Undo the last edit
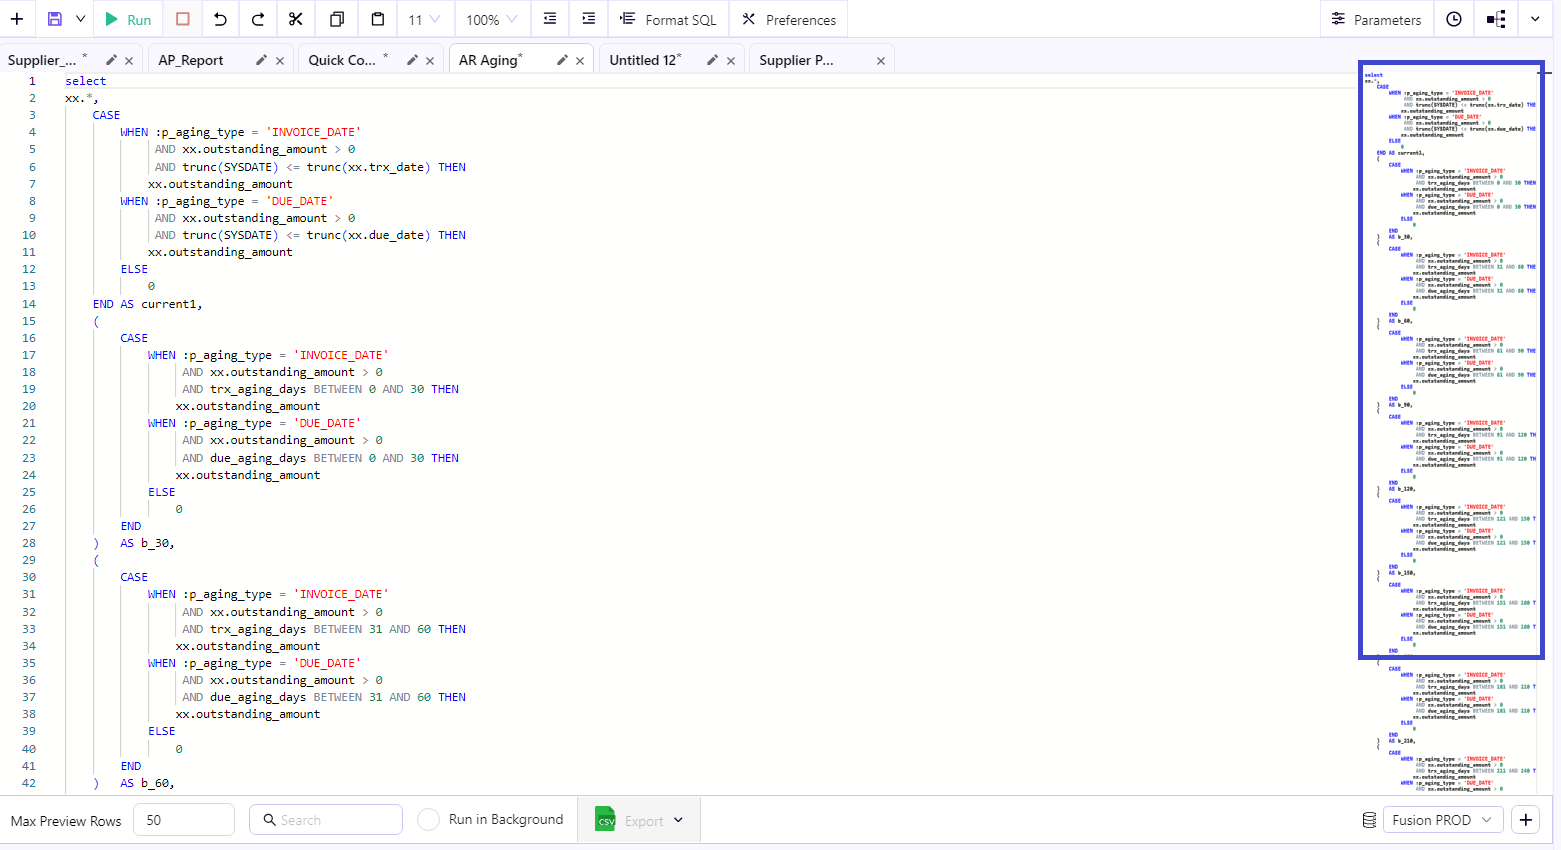1561x850 pixels. [x=220, y=19]
